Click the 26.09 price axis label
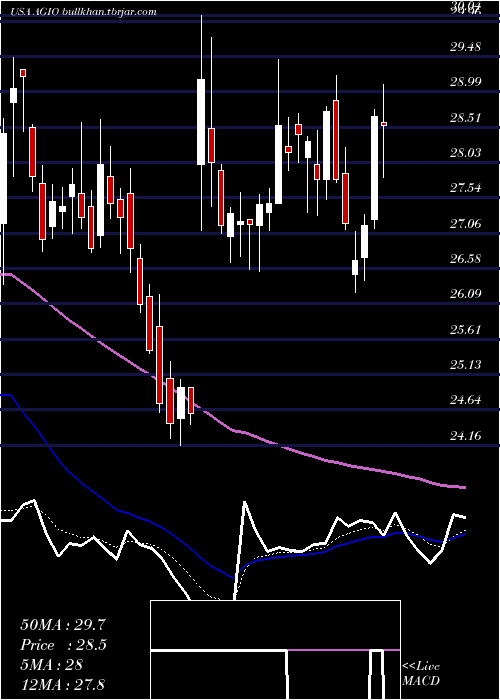The image size is (500, 700). [465, 294]
